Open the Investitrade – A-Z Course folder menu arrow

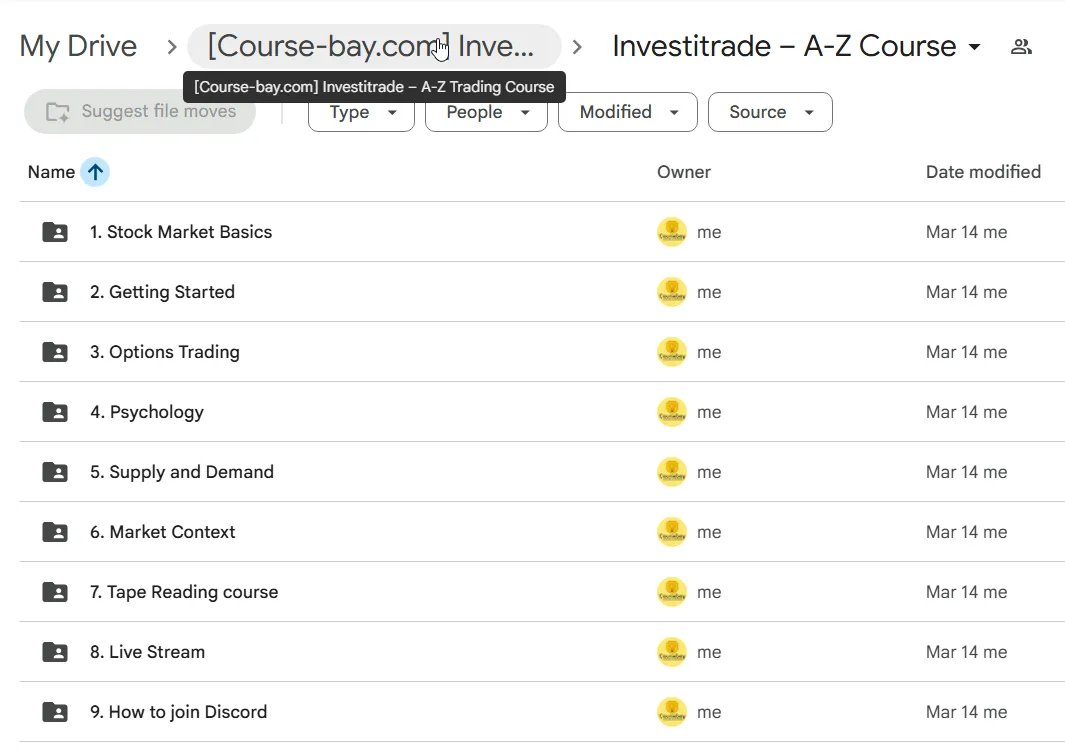[974, 47]
